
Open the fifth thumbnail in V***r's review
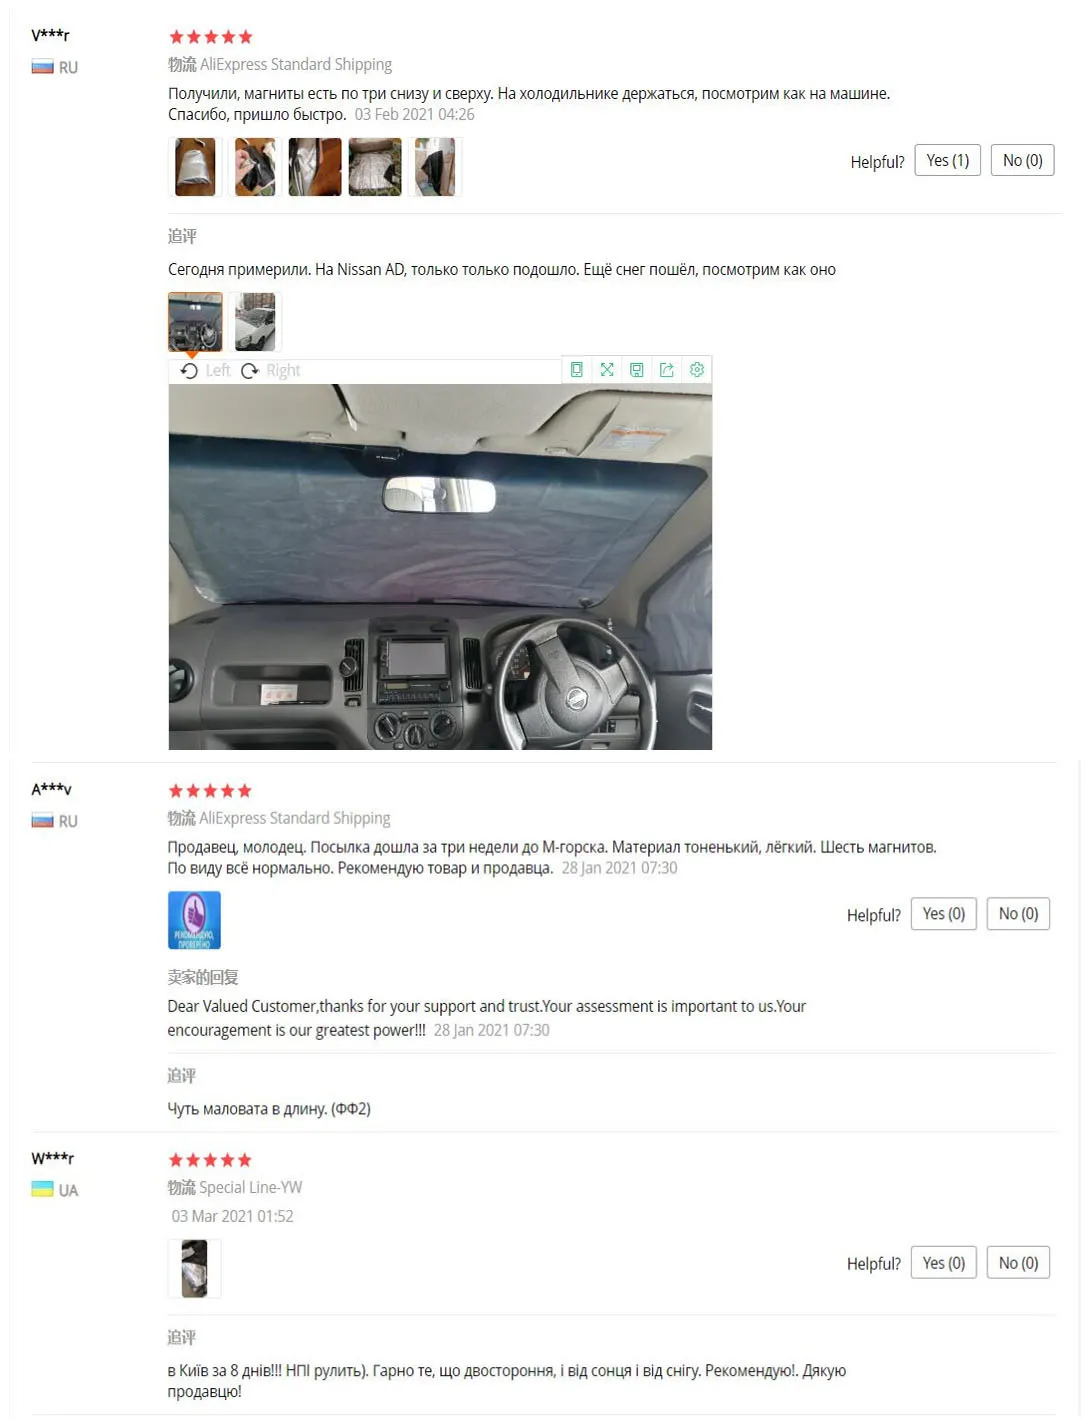point(435,167)
